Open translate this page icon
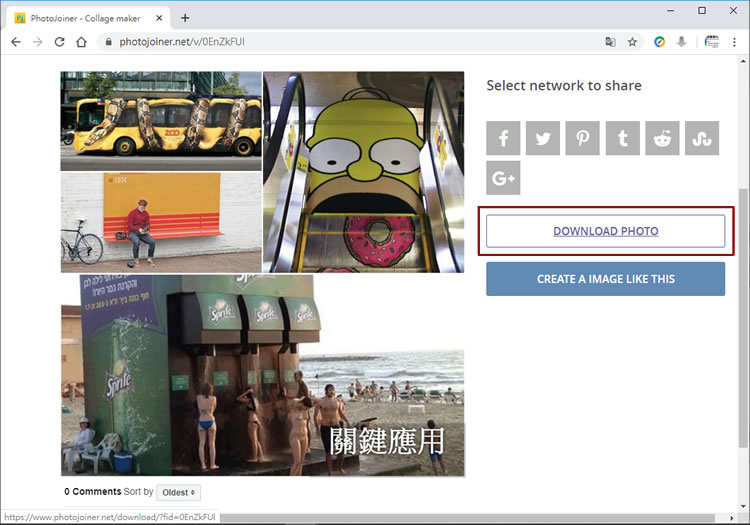 610,42
